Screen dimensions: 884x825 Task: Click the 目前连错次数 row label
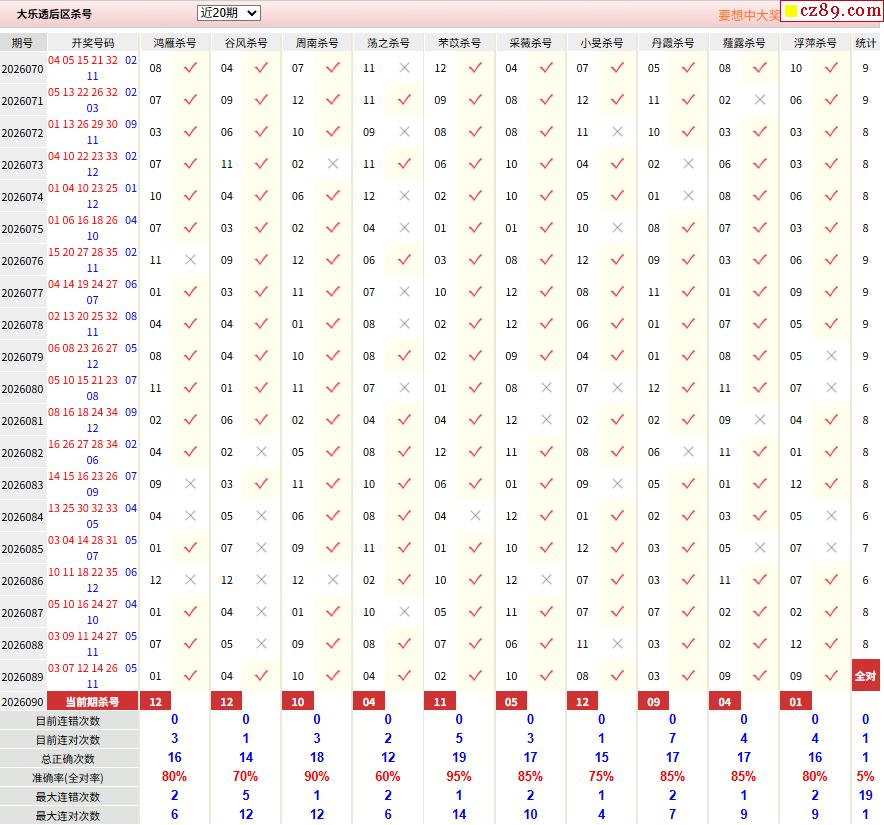click(x=68, y=721)
